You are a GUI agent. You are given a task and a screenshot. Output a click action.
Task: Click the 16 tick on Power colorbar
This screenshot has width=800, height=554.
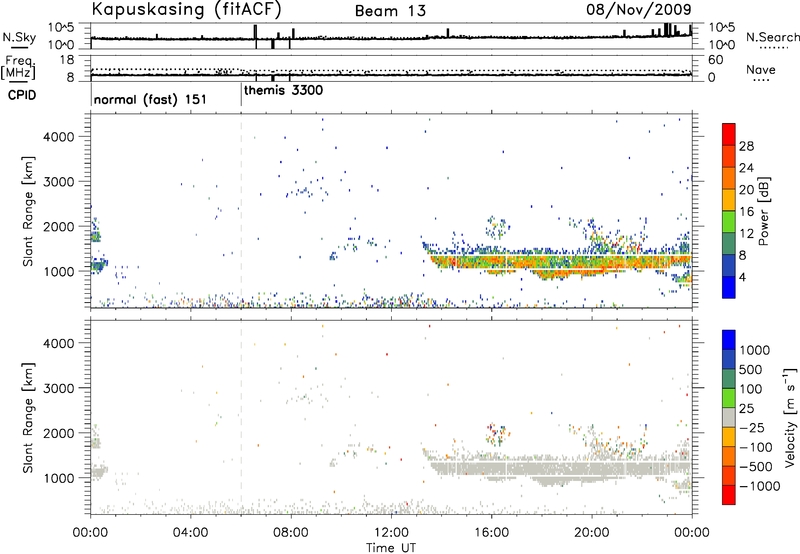coord(746,212)
